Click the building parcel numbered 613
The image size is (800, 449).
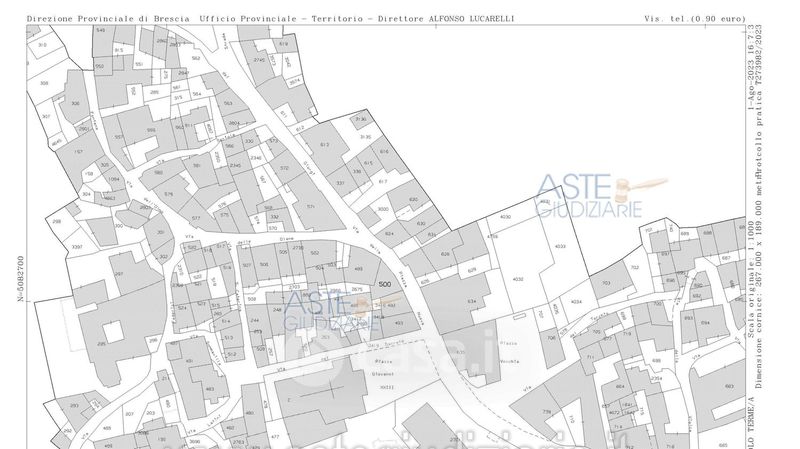pos(324,145)
